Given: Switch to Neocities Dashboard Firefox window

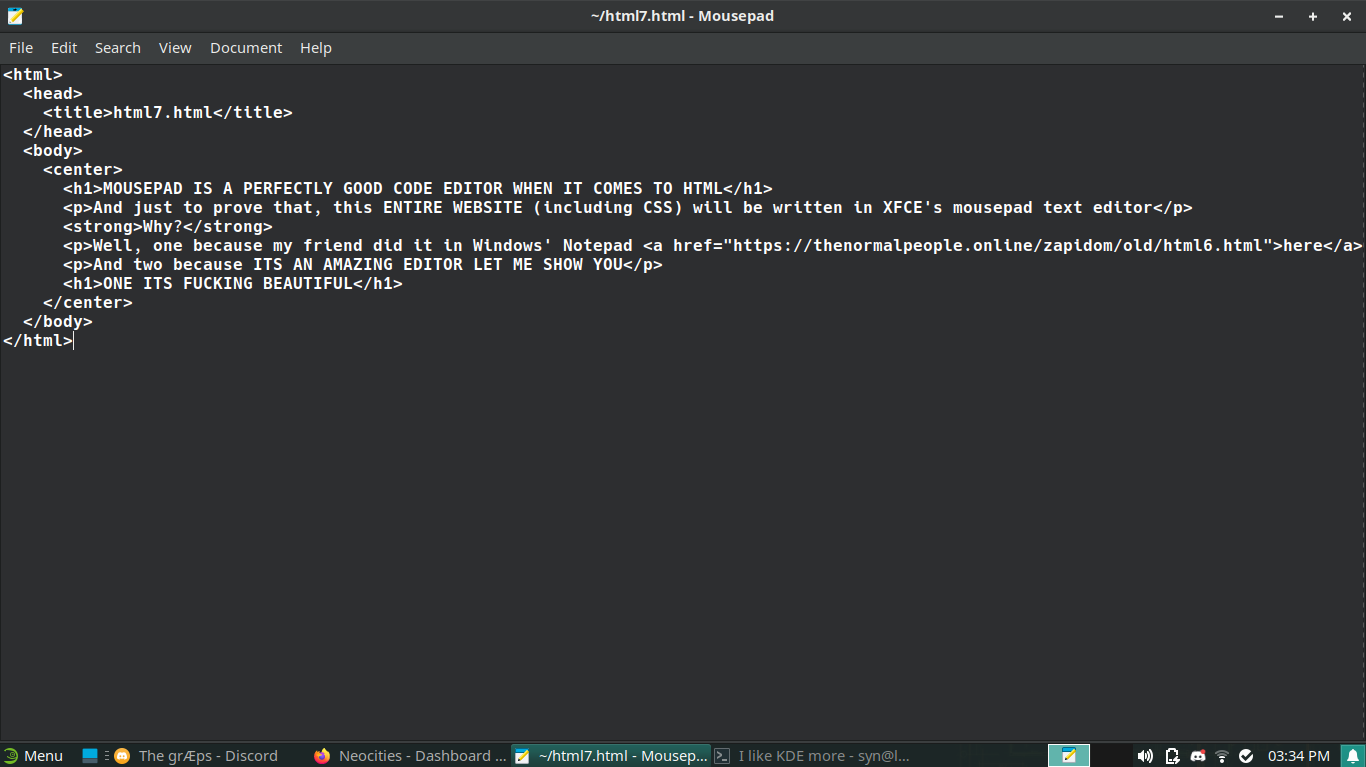Looking at the screenshot, I should pyautogui.click(x=410, y=756).
